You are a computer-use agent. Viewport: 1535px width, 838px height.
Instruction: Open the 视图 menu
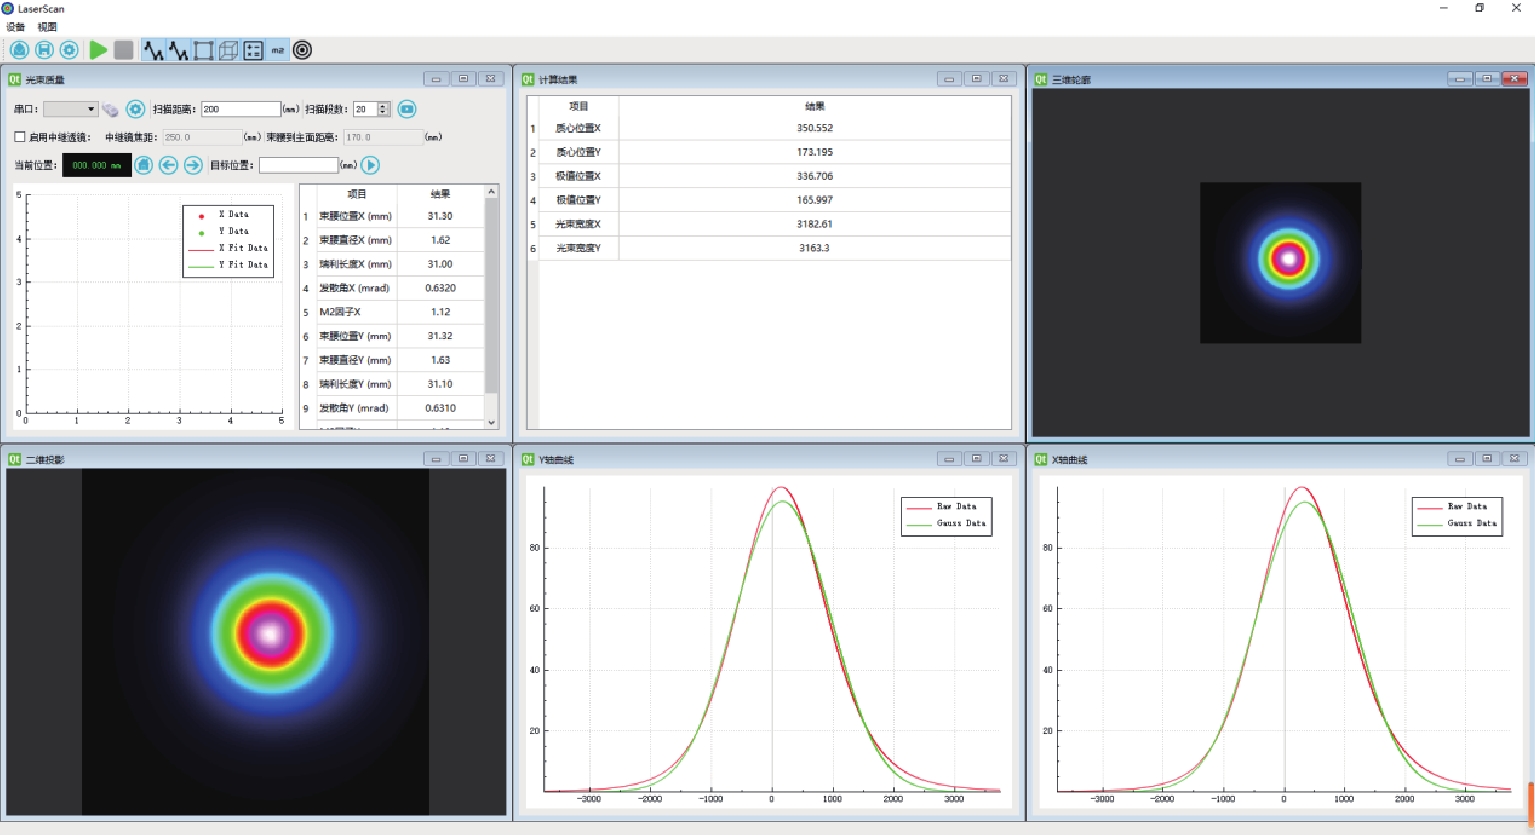tap(47, 27)
